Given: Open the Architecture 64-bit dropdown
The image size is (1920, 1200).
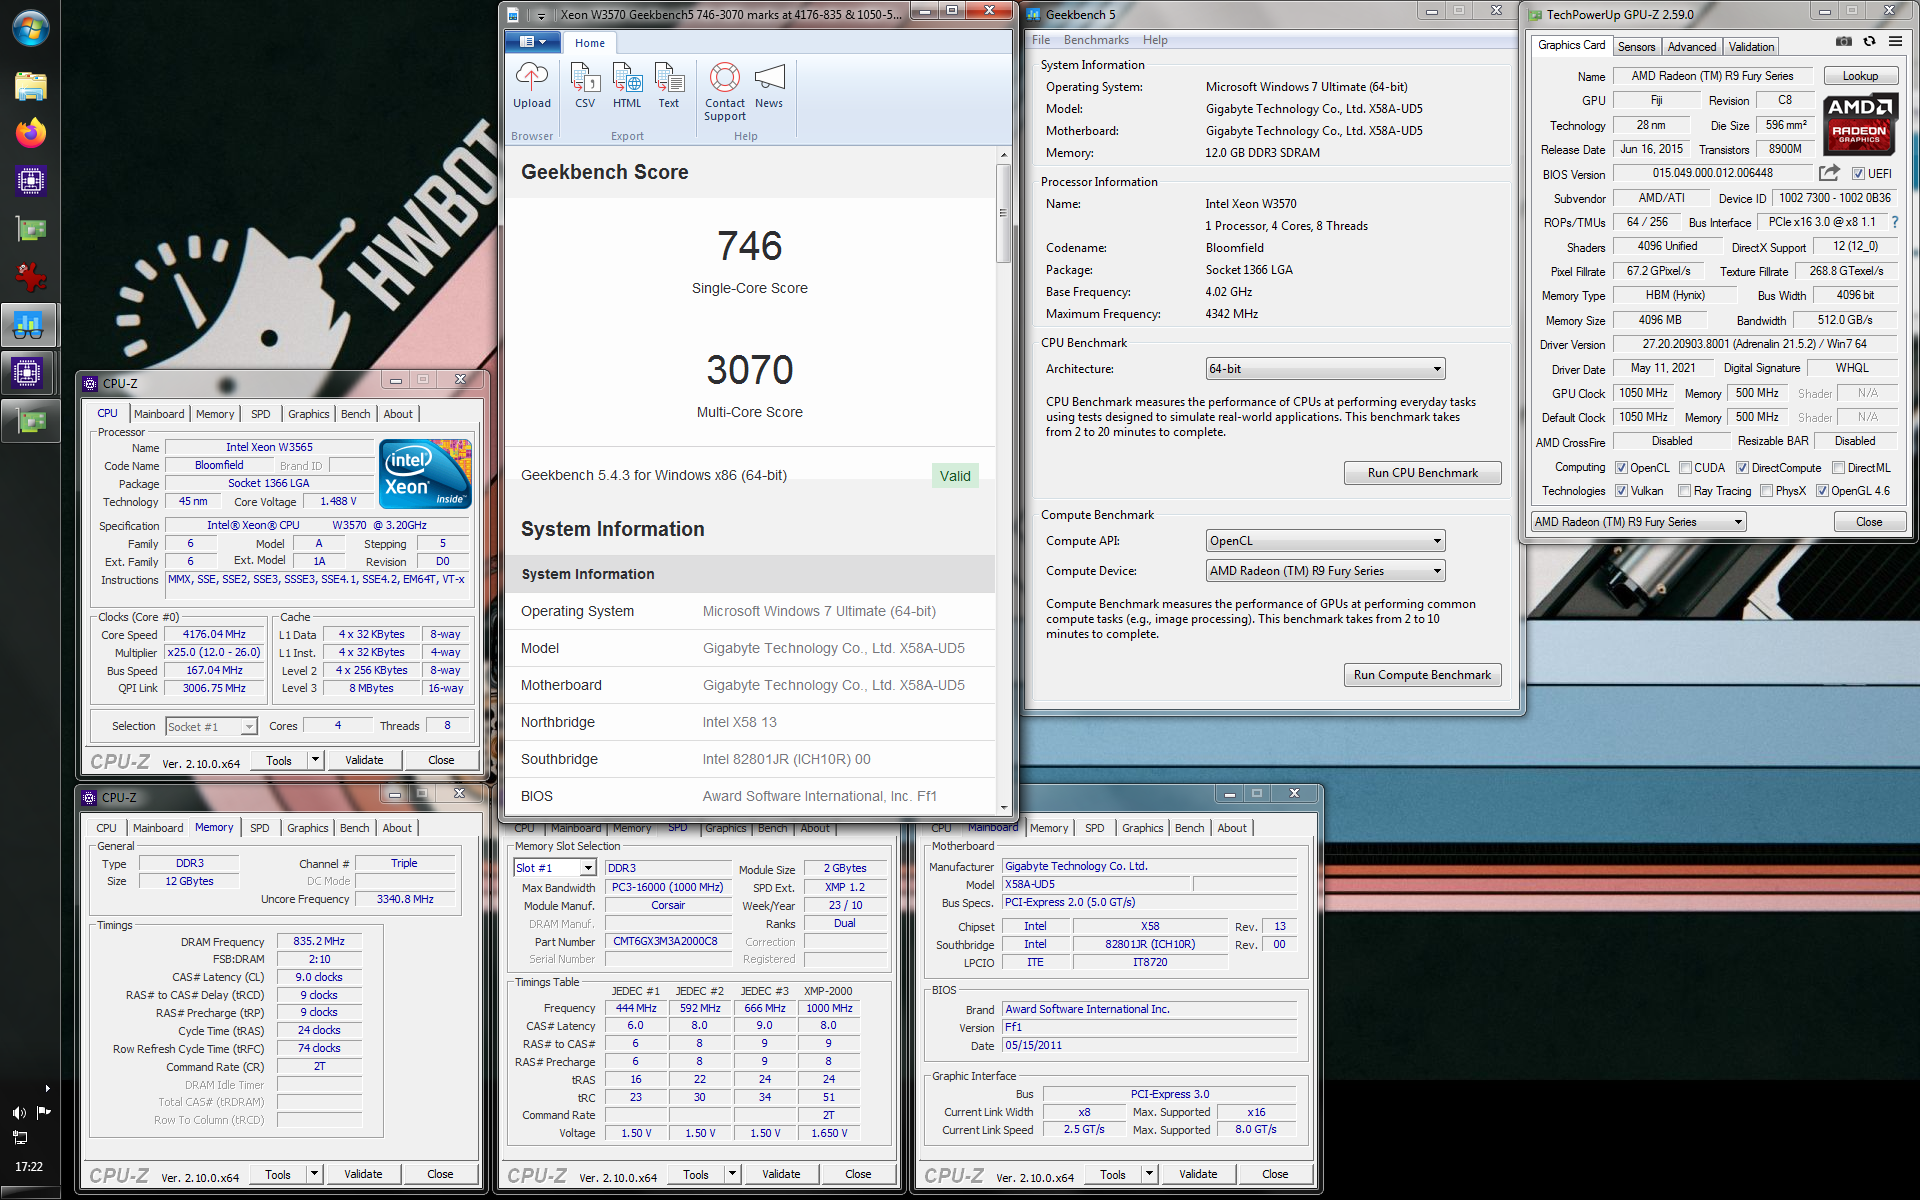Looking at the screenshot, I should (1325, 369).
